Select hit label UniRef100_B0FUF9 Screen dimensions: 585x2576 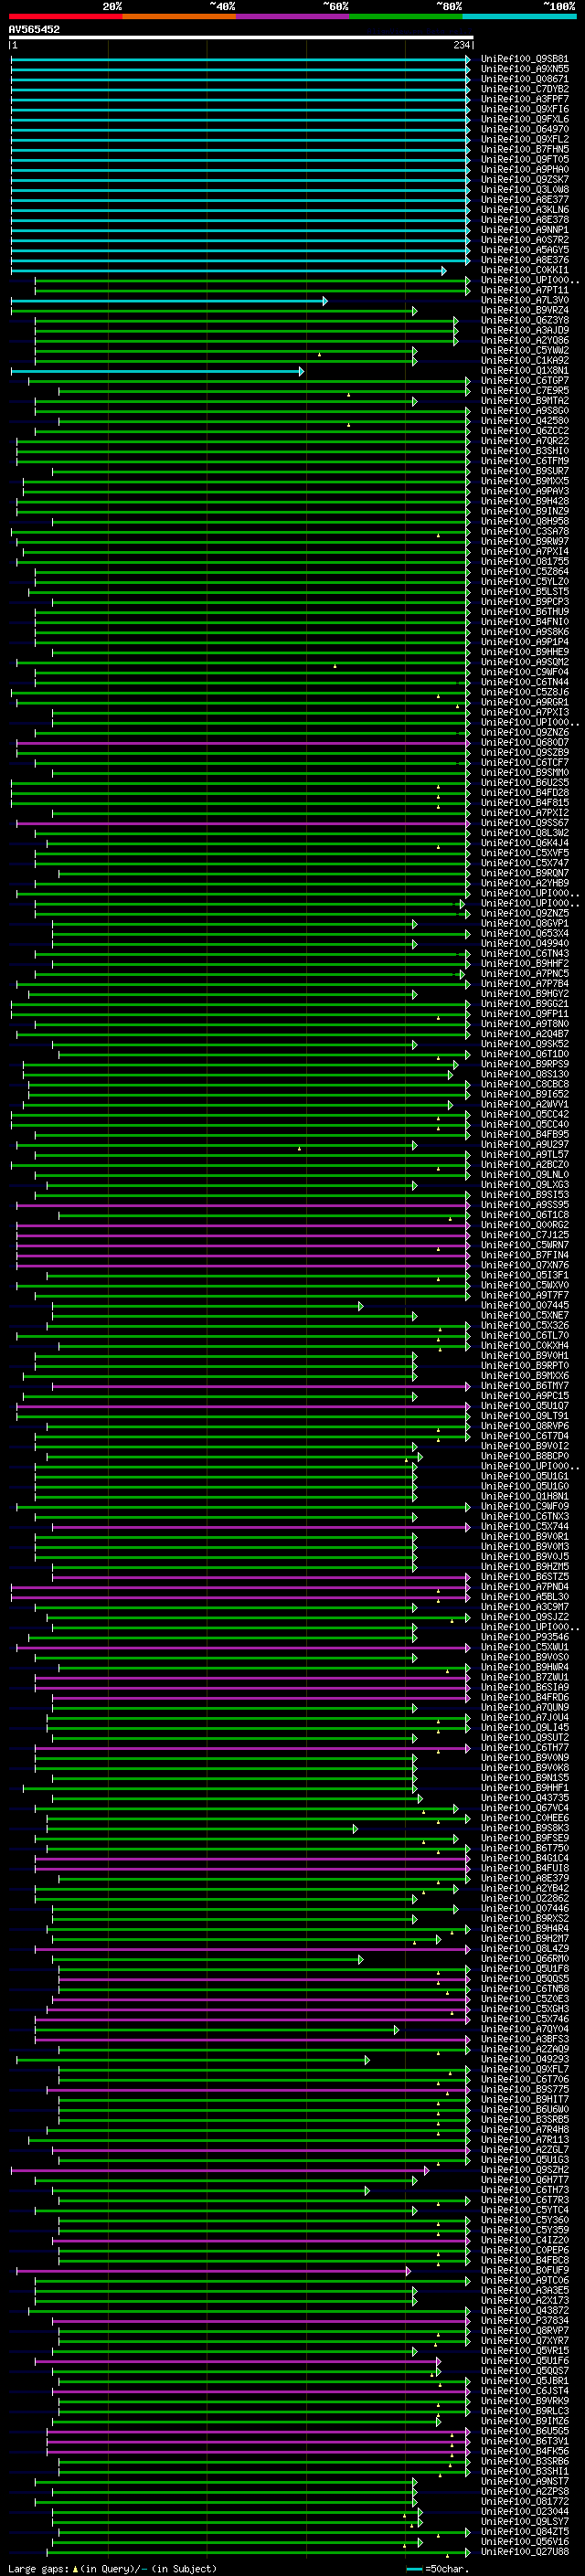point(525,2271)
